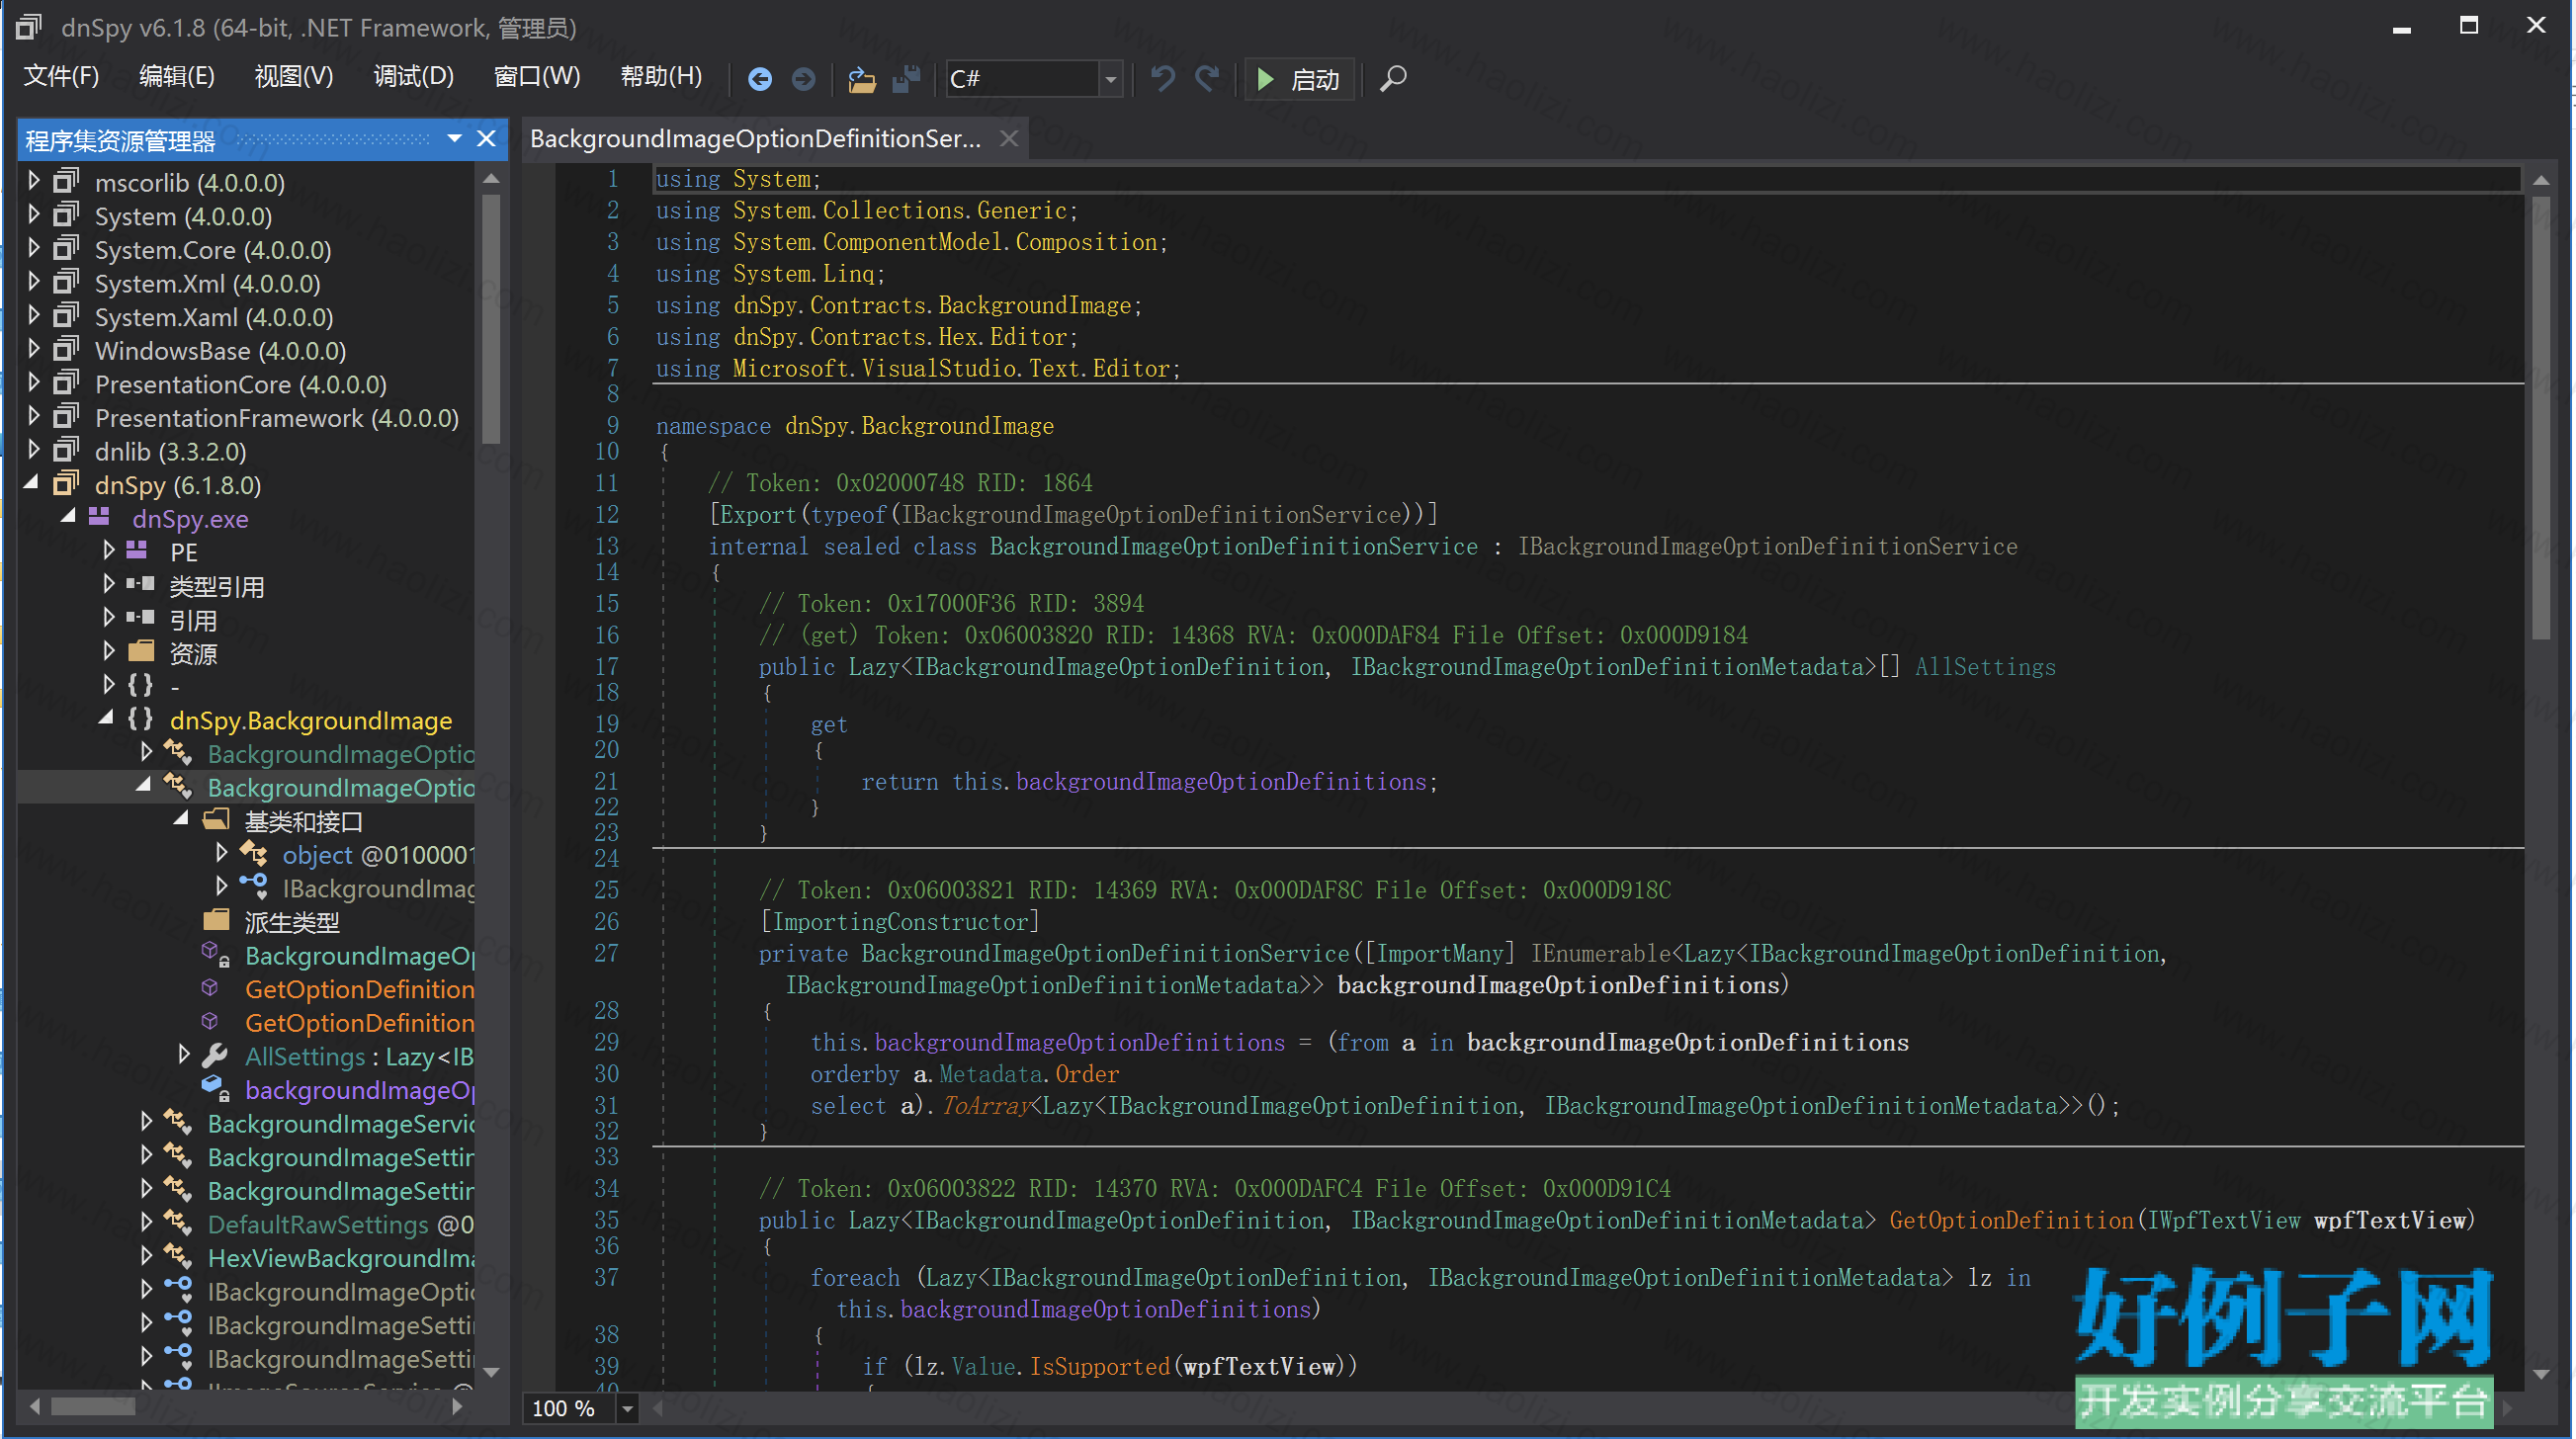The height and width of the screenshot is (1439, 2576).
Task: Collapse the dnSpy.BackgroundImage namespace
Action: tap(107, 719)
